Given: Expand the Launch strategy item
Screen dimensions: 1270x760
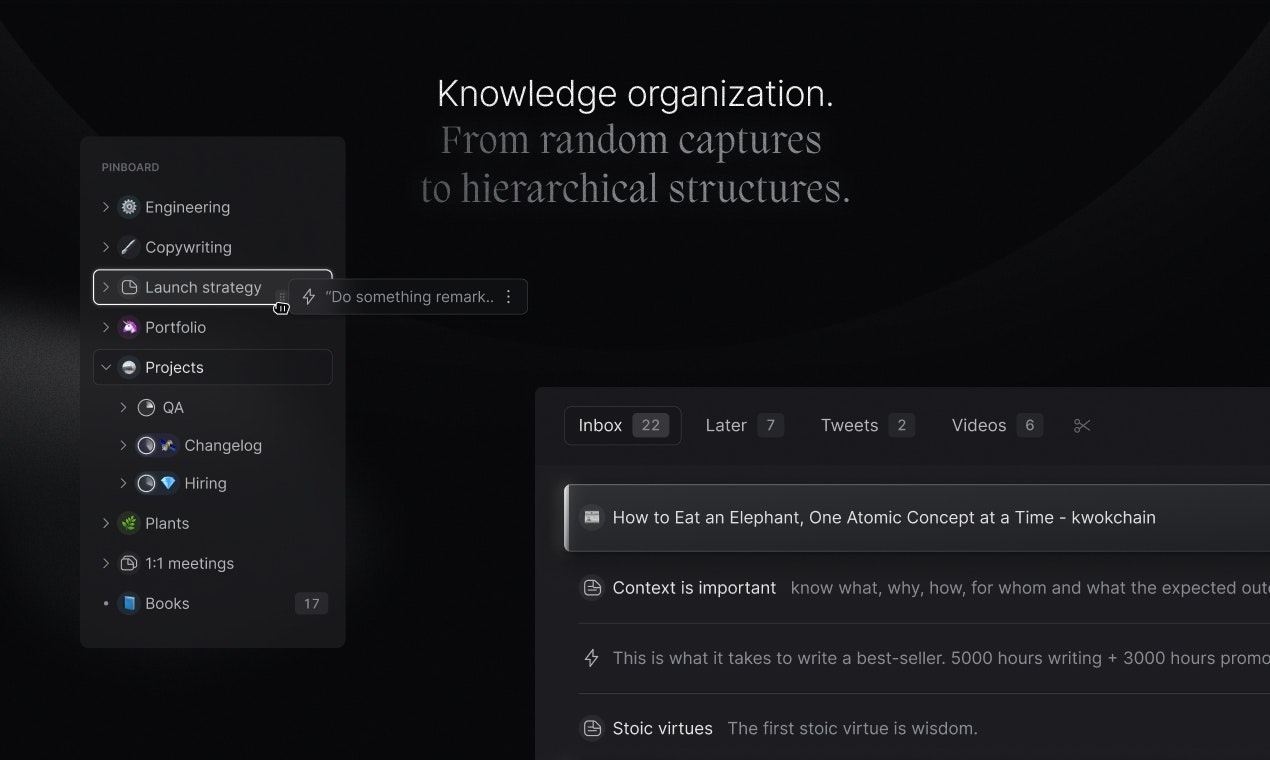Looking at the screenshot, I should (106, 287).
